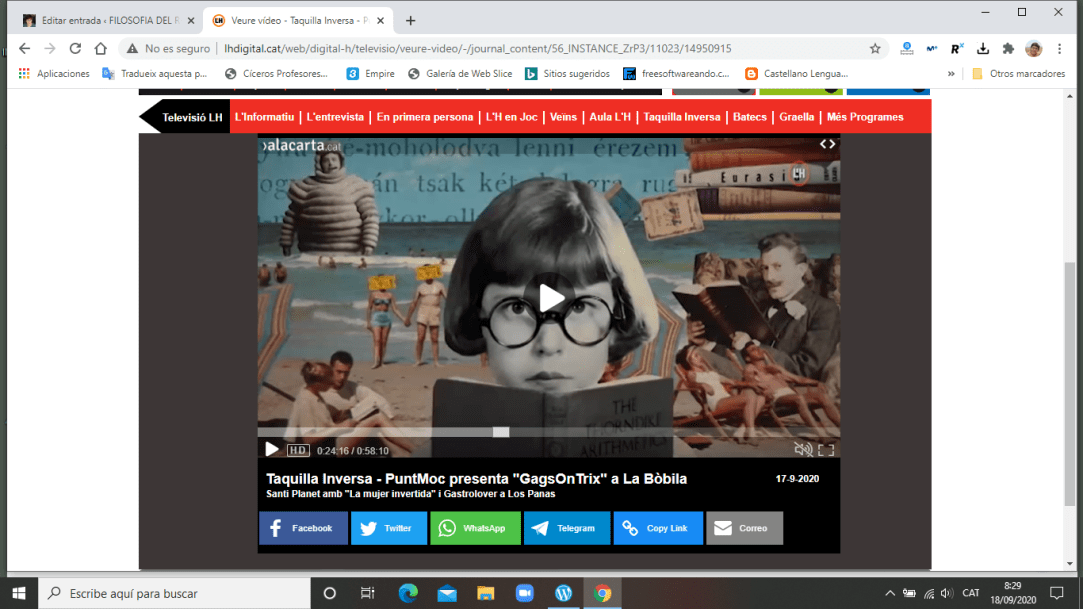Share the video via Telegram
The height and width of the screenshot is (609, 1083).
[x=566, y=528]
